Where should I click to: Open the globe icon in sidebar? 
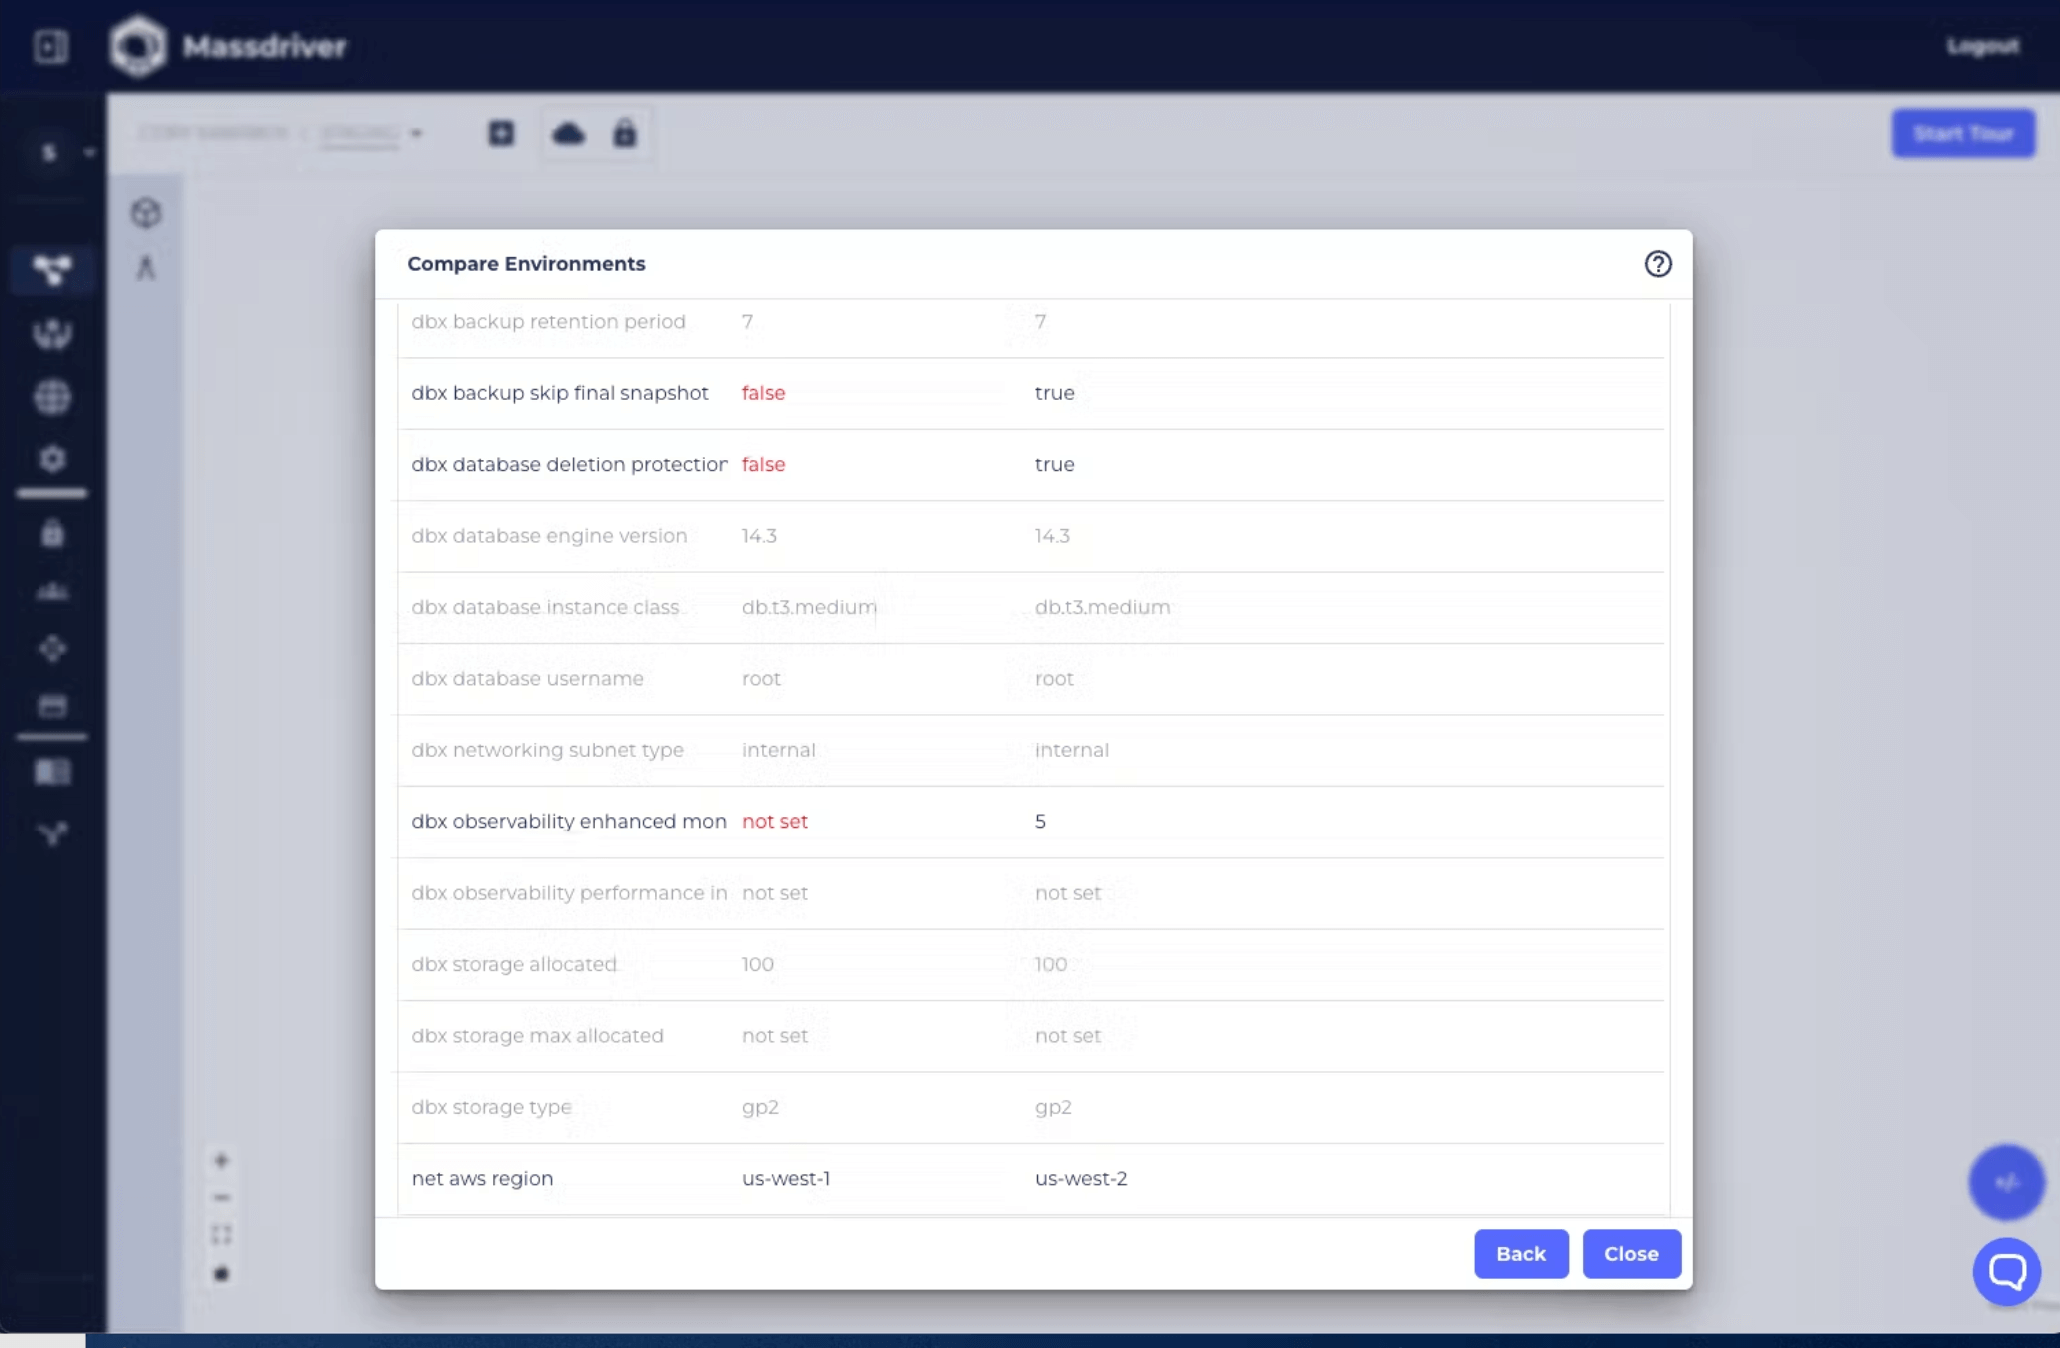pyautogui.click(x=52, y=397)
